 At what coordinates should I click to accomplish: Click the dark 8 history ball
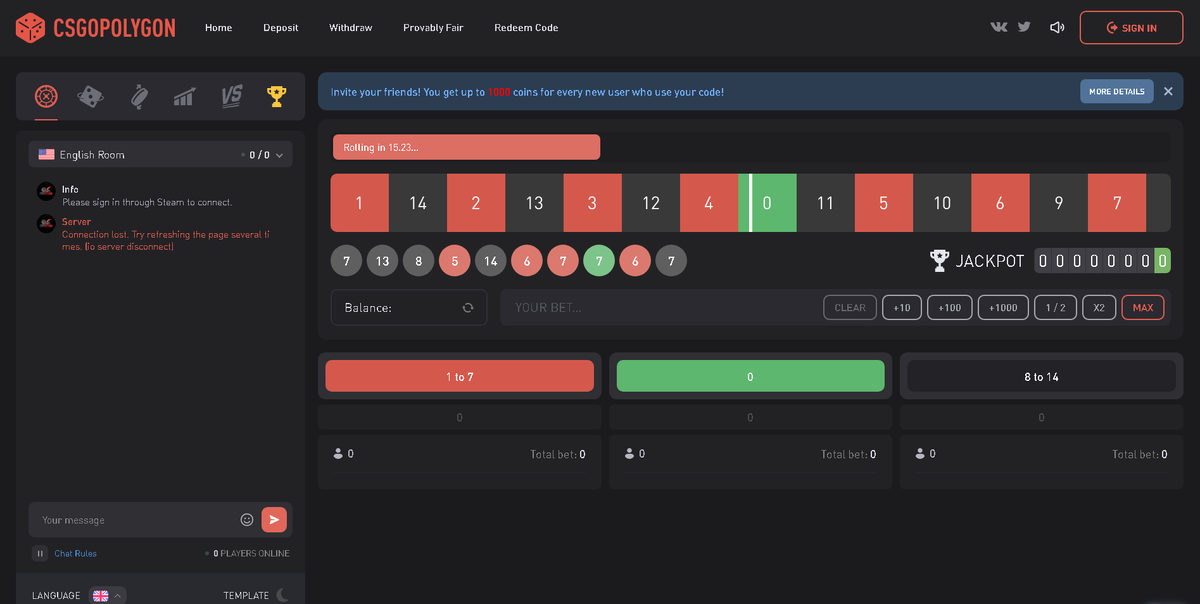[419, 261]
